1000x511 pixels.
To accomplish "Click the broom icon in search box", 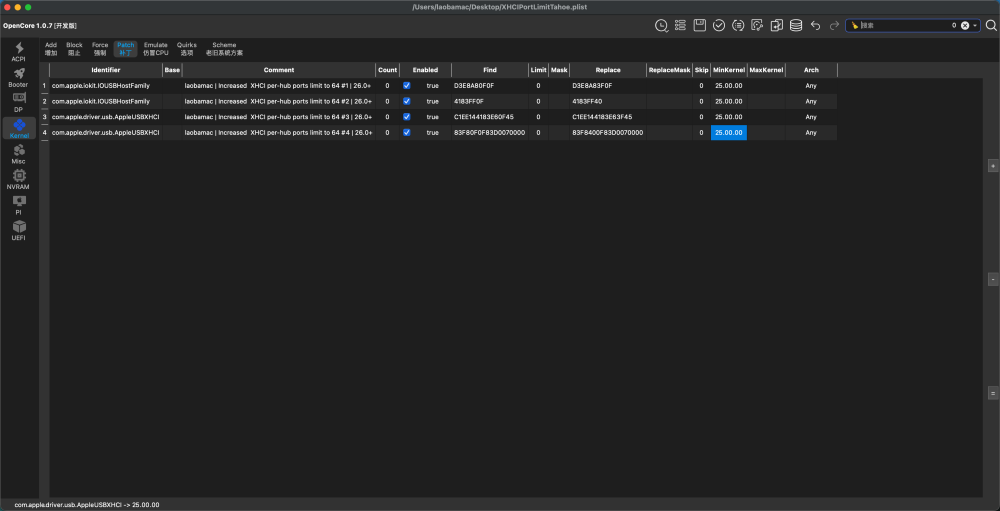I will [855, 26].
